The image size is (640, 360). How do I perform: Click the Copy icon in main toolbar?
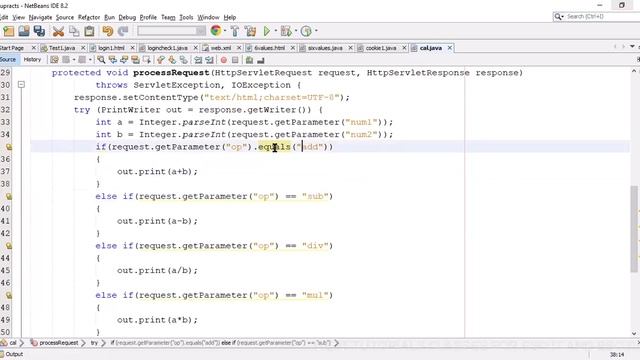coord(74,31)
